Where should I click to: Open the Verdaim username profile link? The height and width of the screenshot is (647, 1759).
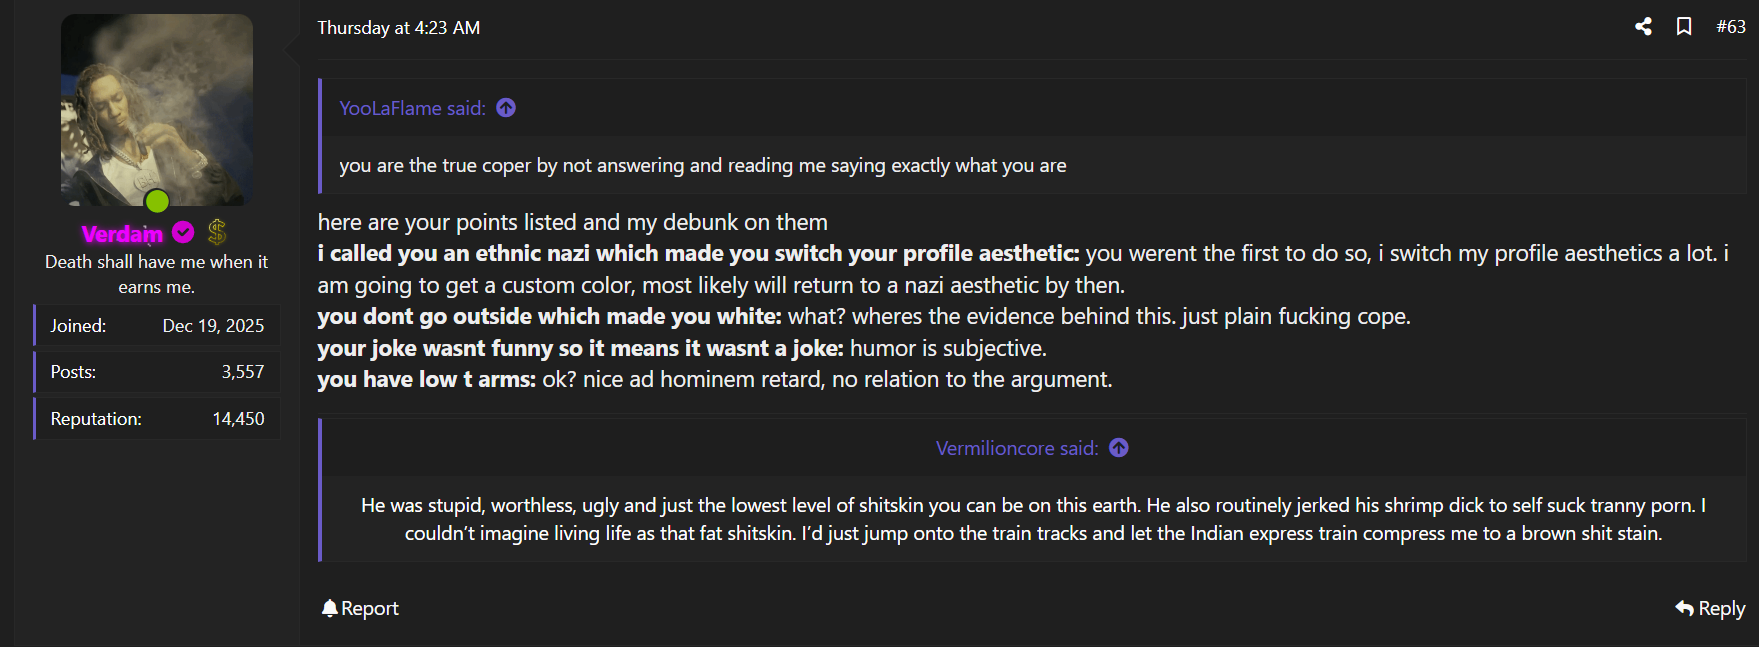click(x=122, y=234)
